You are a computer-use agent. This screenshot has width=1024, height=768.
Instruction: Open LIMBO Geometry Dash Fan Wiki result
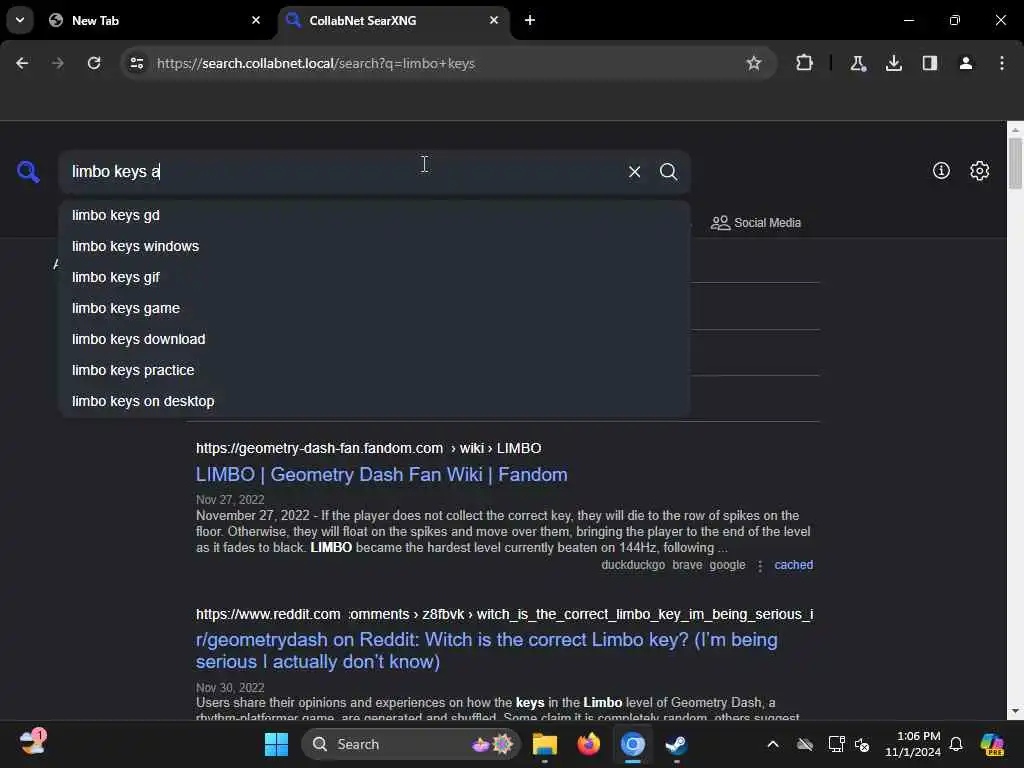[381, 475]
